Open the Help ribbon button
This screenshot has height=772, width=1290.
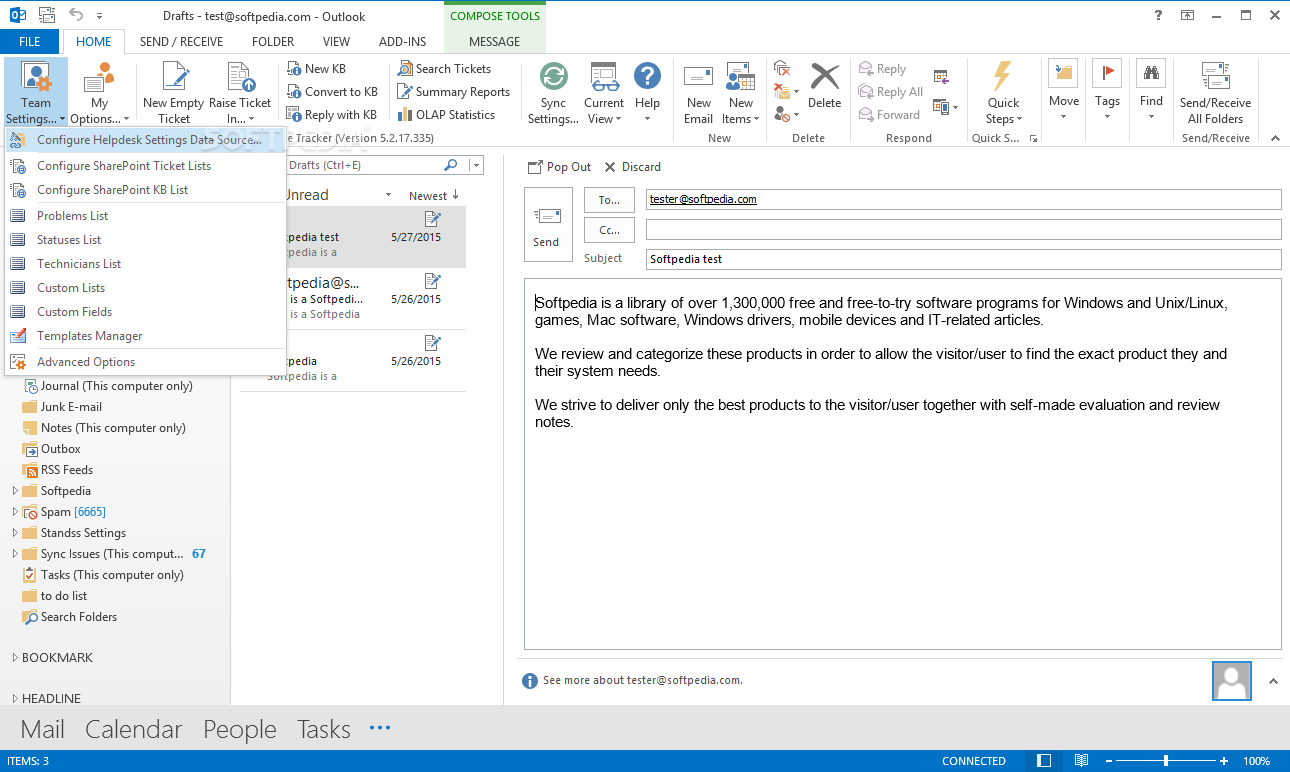tap(647, 92)
